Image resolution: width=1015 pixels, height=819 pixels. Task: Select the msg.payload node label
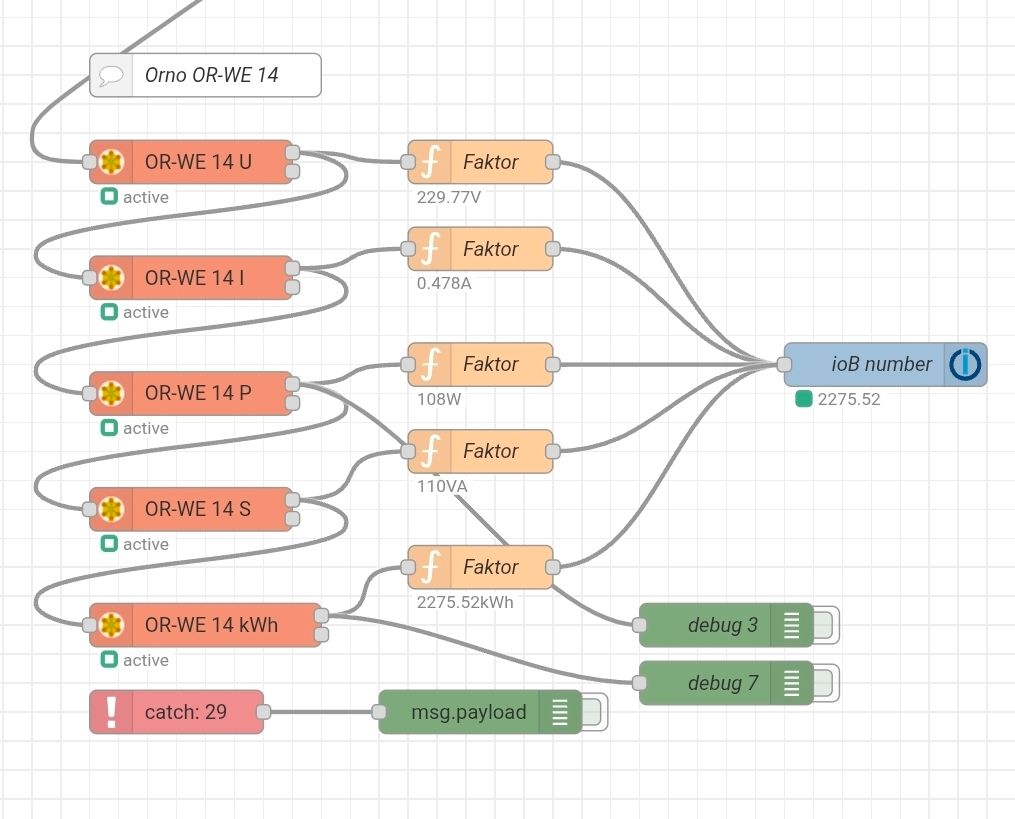point(469,712)
